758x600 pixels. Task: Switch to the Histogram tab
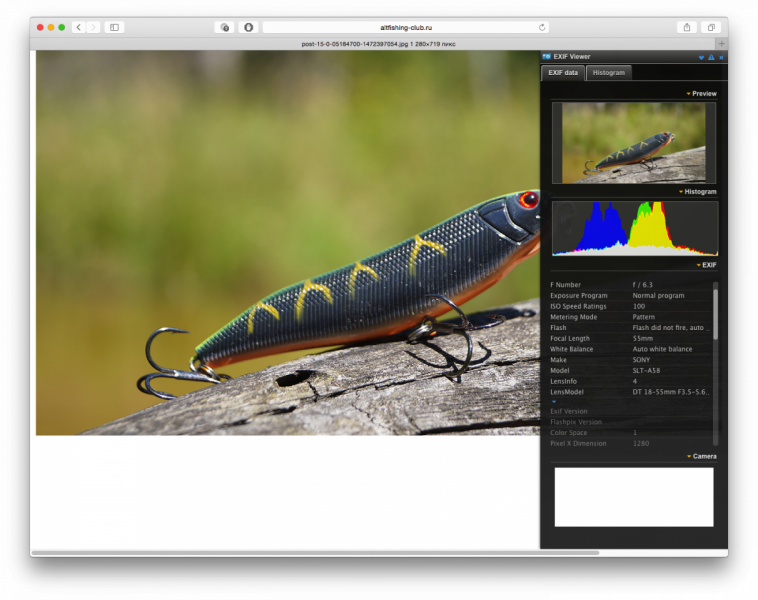[x=608, y=73]
